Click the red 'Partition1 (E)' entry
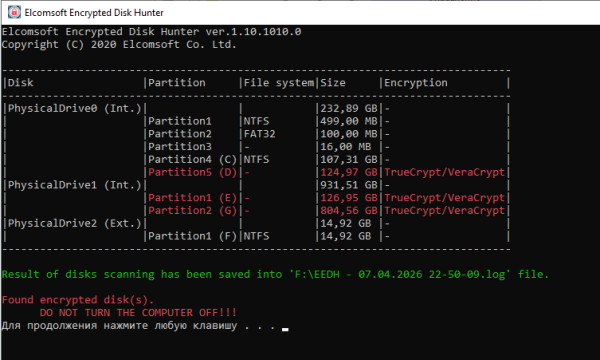Image resolution: width=600 pixels, height=360 pixels. tap(193, 197)
